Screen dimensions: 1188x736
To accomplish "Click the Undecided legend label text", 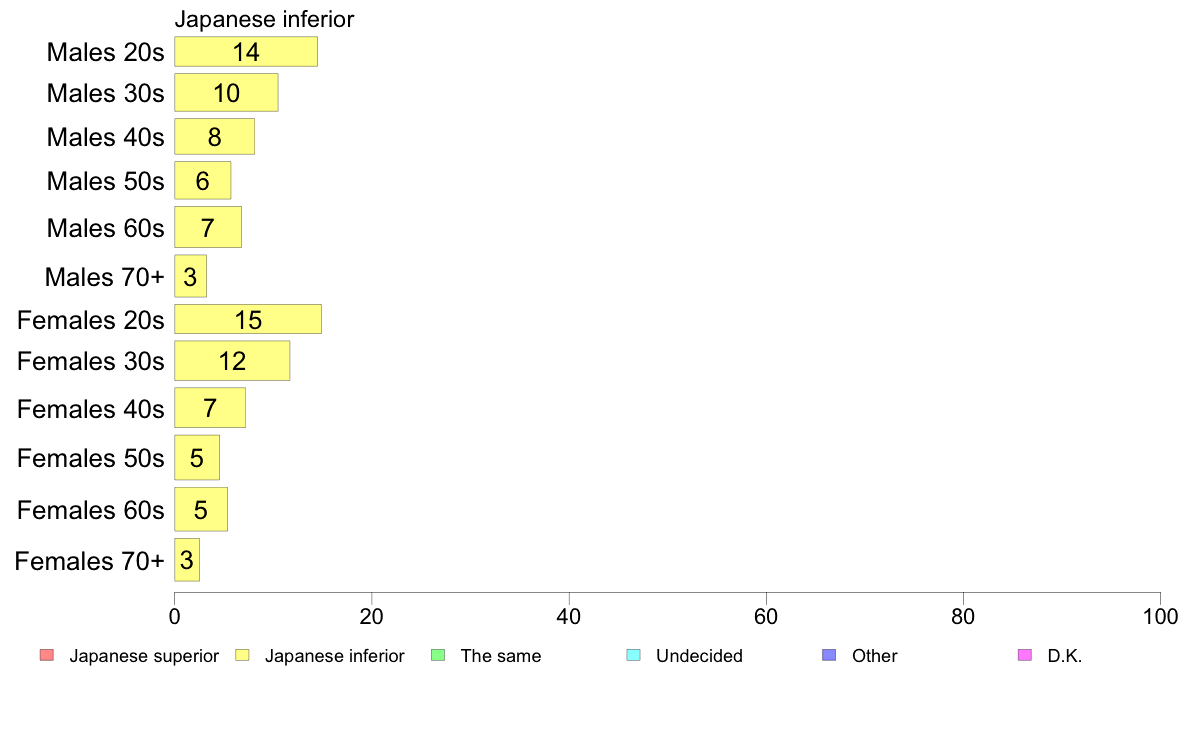I will point(699,656).
